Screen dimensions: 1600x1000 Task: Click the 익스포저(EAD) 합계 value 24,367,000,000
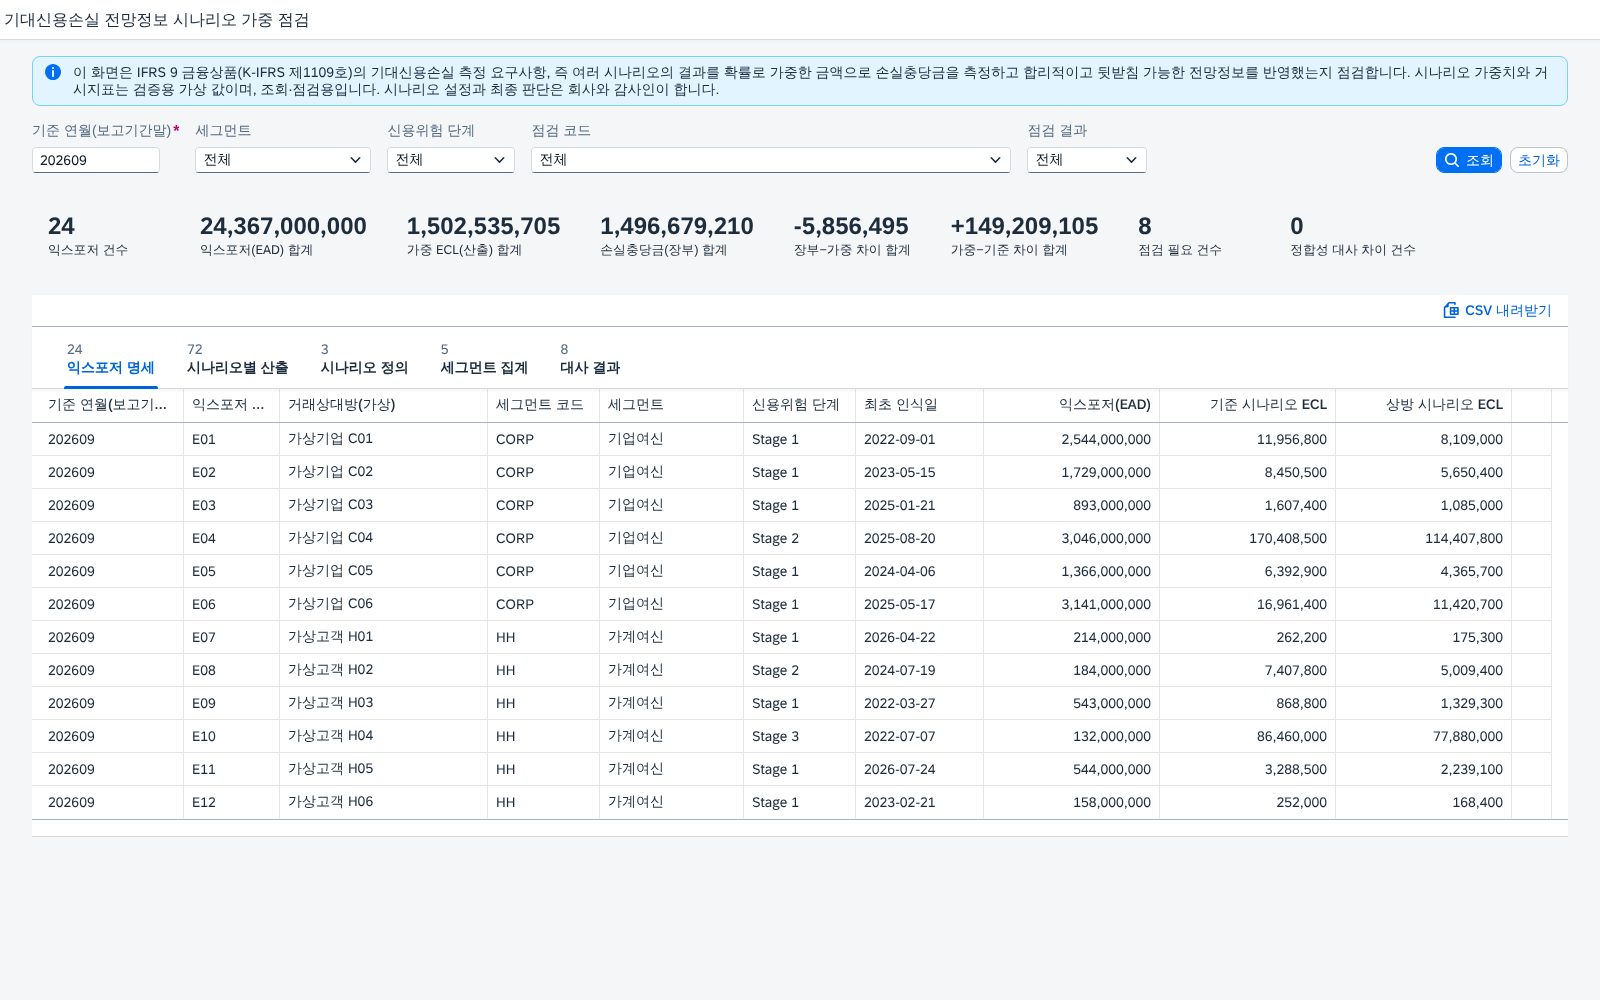pos(283,226)
